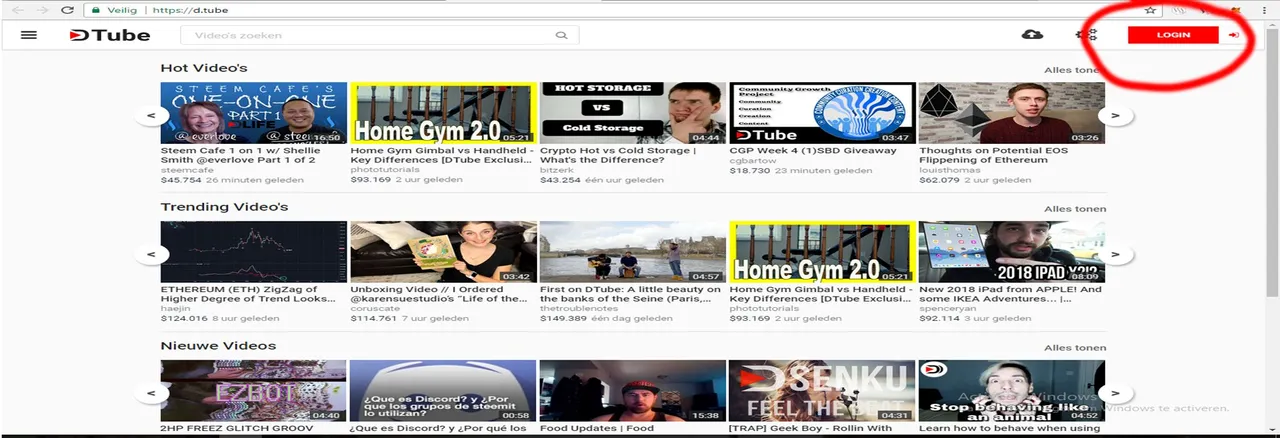Show all Hot Video's via Alles tonen
The width and height of the screenshot is (1280, 438).
point(1075,70)
